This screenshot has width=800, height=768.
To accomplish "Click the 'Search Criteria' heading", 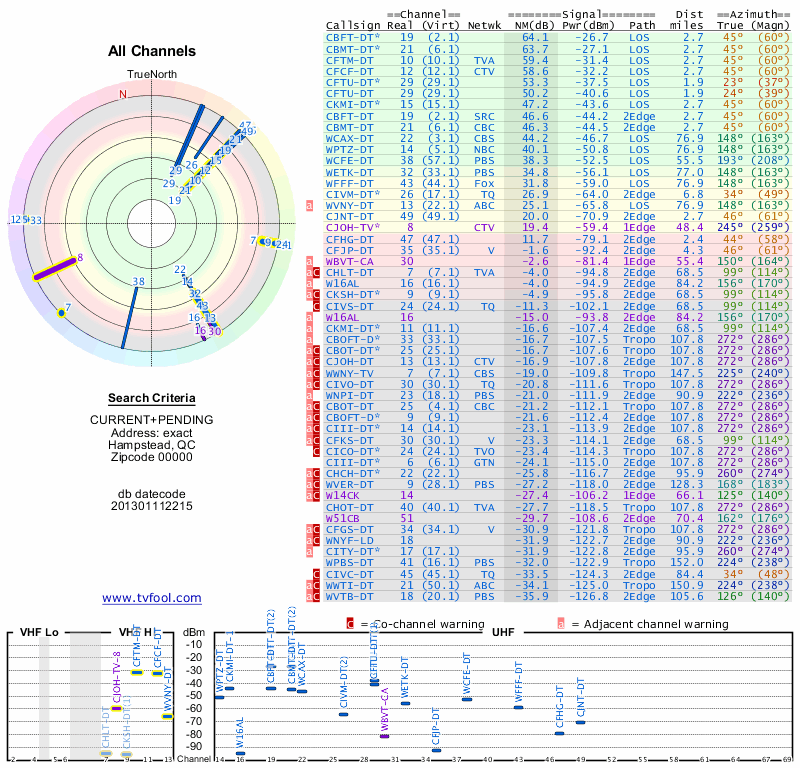I will 152,398.
